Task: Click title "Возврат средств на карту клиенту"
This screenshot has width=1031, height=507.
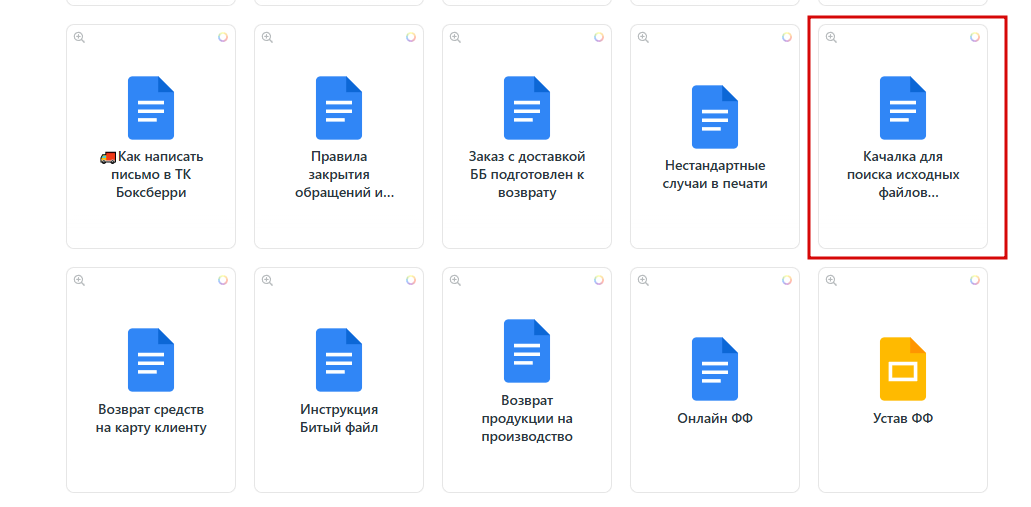Action: 151,419
